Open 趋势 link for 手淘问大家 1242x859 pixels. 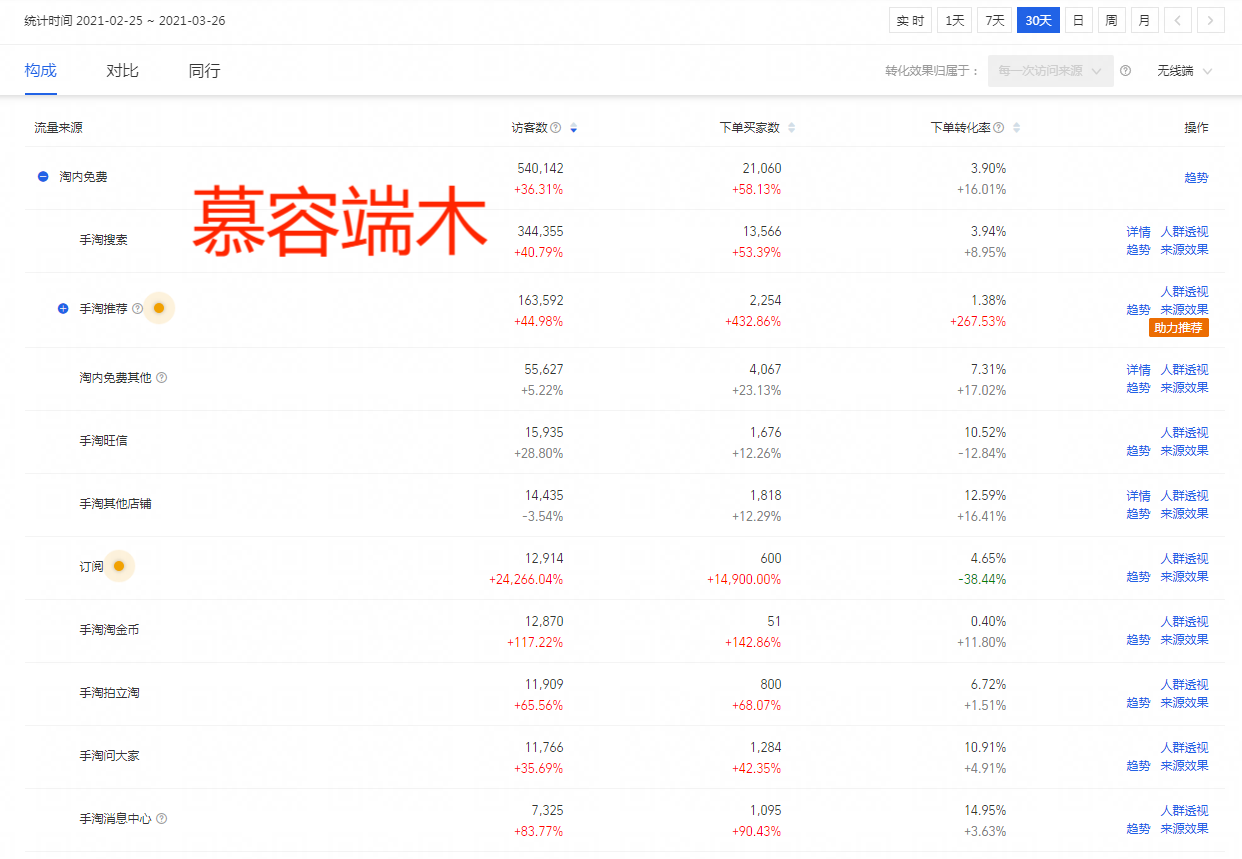click(1138, 766)
